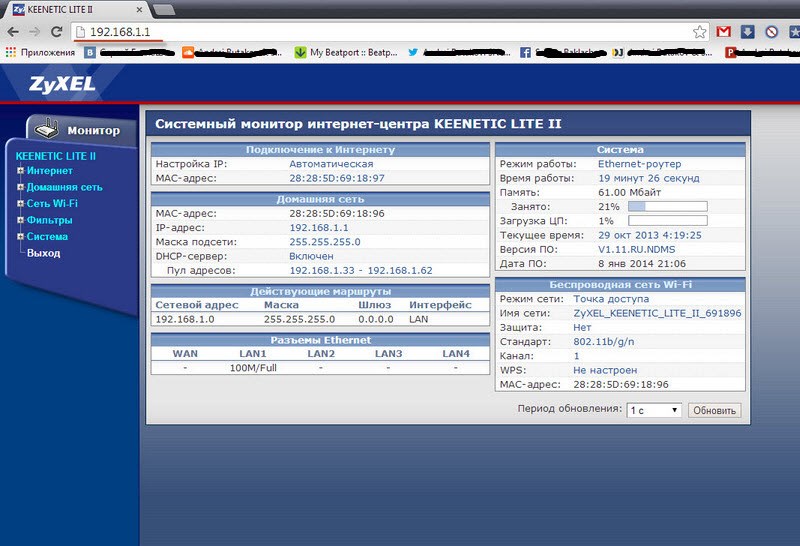Image resolution: width=800 pixels, height=546 pixels.
Task: Open the Сеть Wi-Fi menu item
Action: 52,203
